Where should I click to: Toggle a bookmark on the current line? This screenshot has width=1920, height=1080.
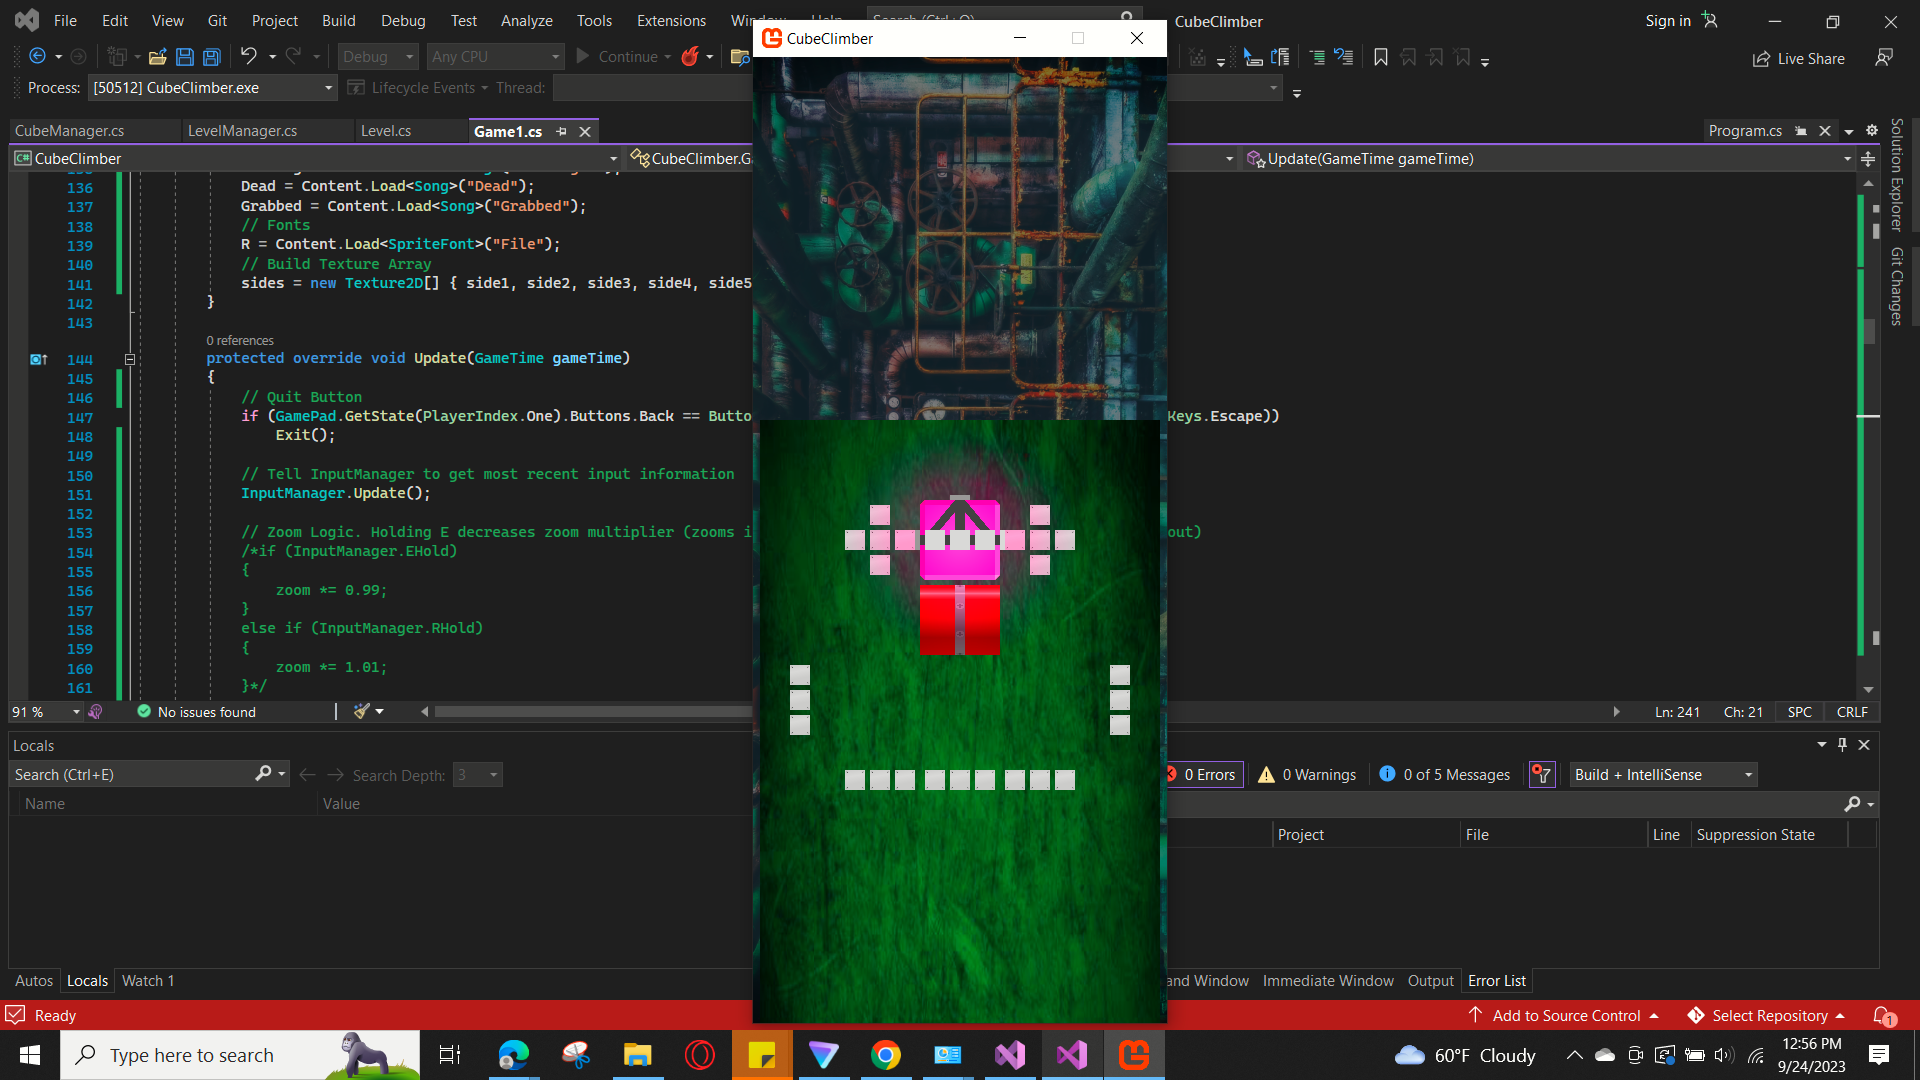(1380, 57)
